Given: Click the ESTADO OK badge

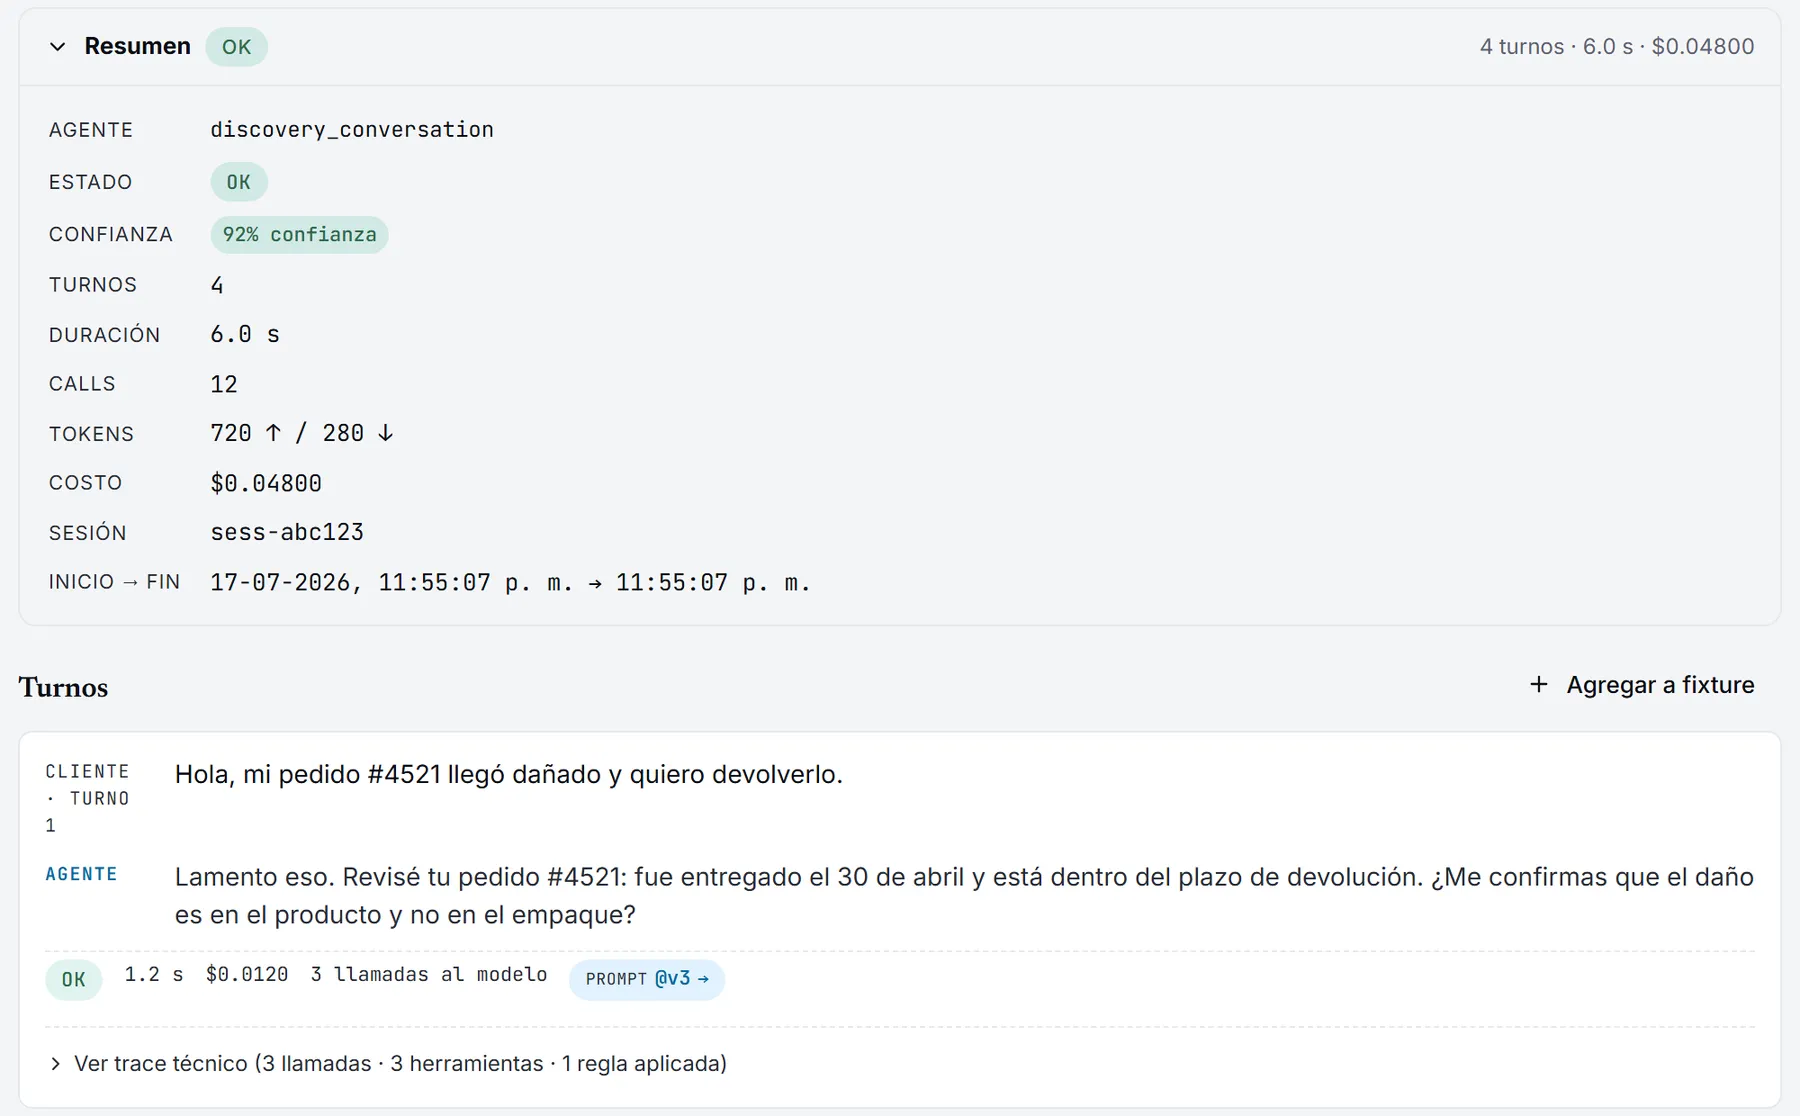Looking at the screenshot, I should click(239, 182).
